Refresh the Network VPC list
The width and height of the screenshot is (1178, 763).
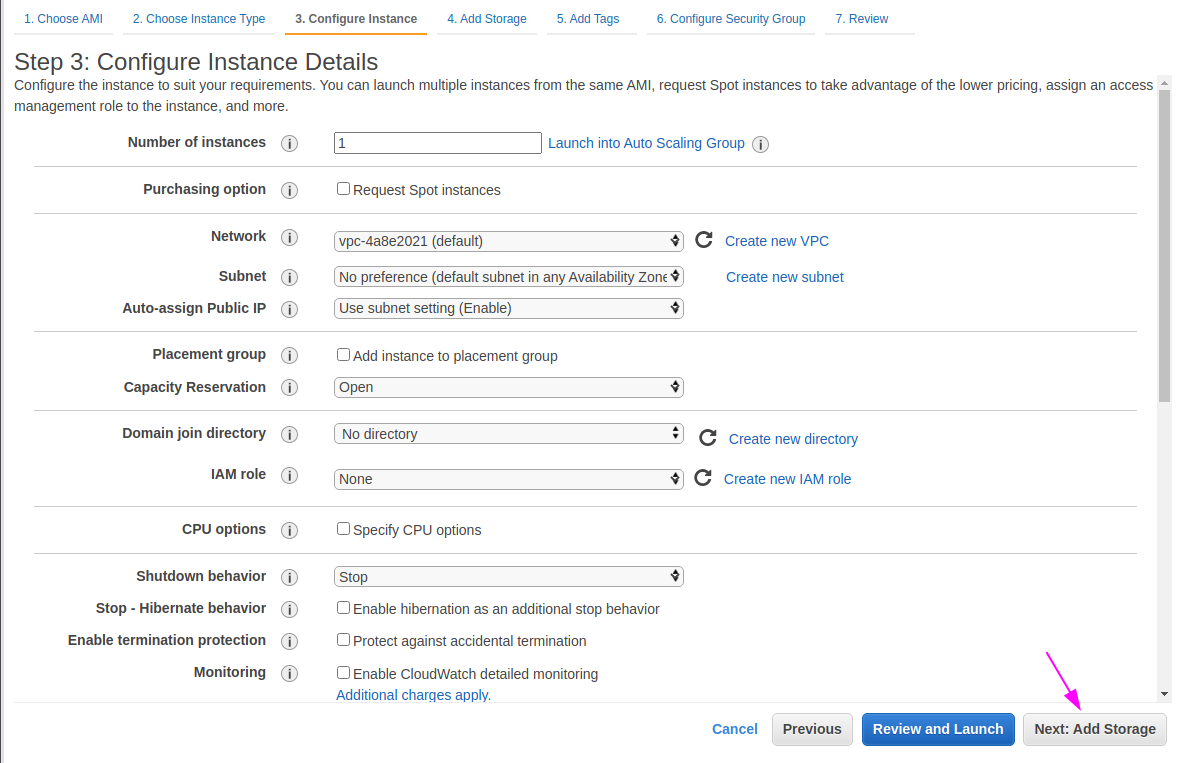pos(704,240)
